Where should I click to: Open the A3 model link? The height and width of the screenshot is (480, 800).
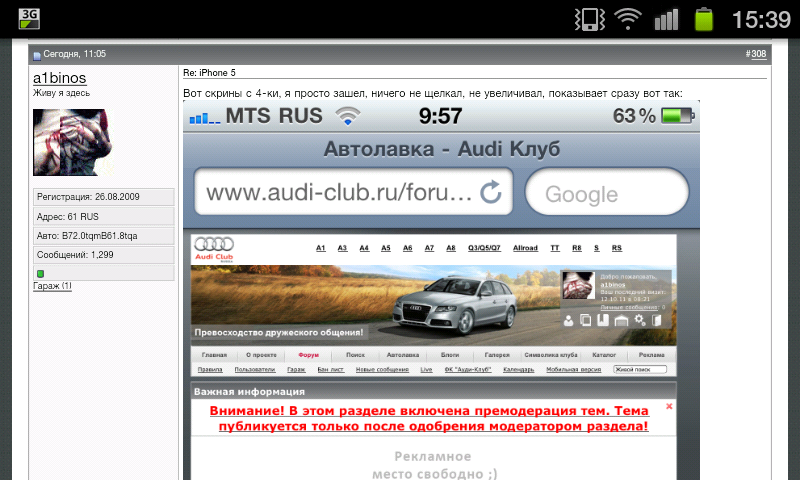[x=342, y=248]
